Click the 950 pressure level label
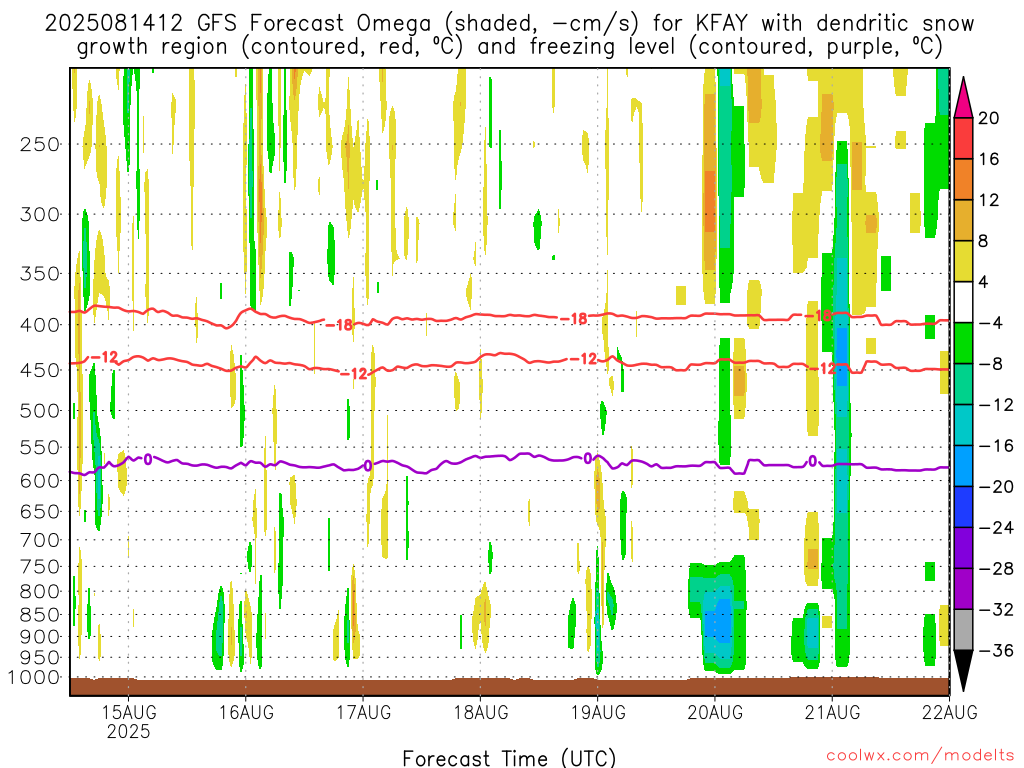 point(40,658)
